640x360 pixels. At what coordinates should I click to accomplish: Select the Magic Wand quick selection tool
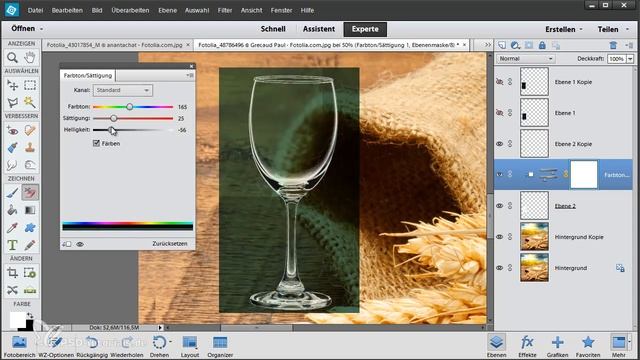pos(30,102)
